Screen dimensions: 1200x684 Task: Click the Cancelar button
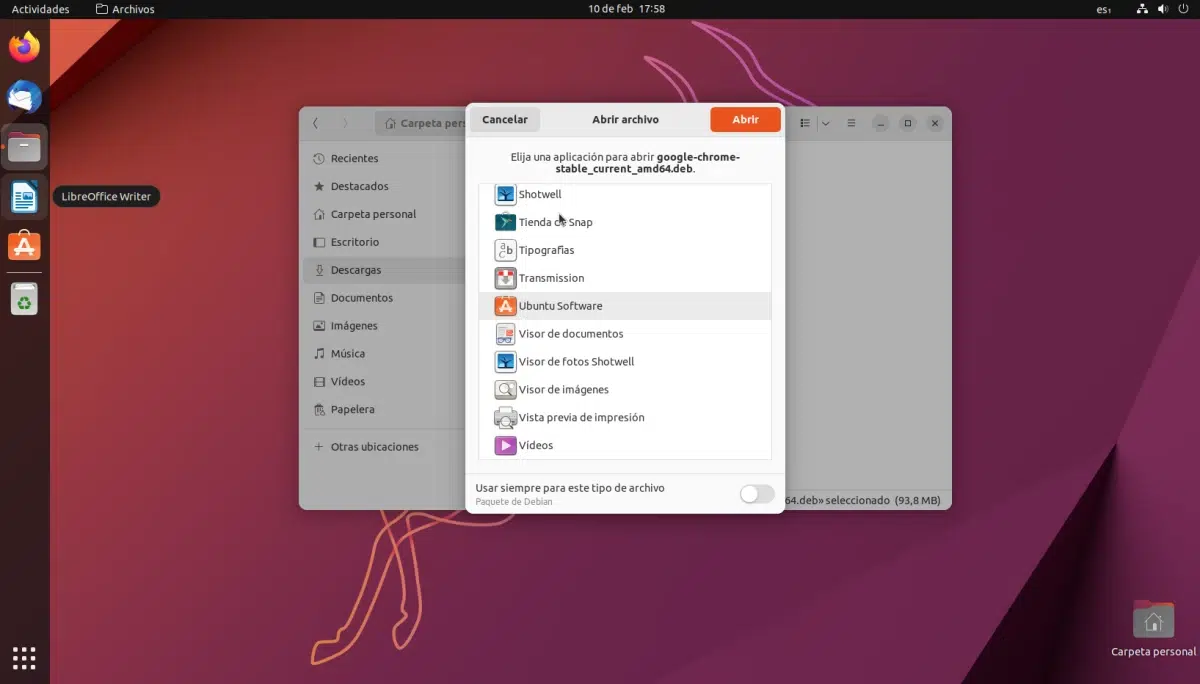(505, 119)
